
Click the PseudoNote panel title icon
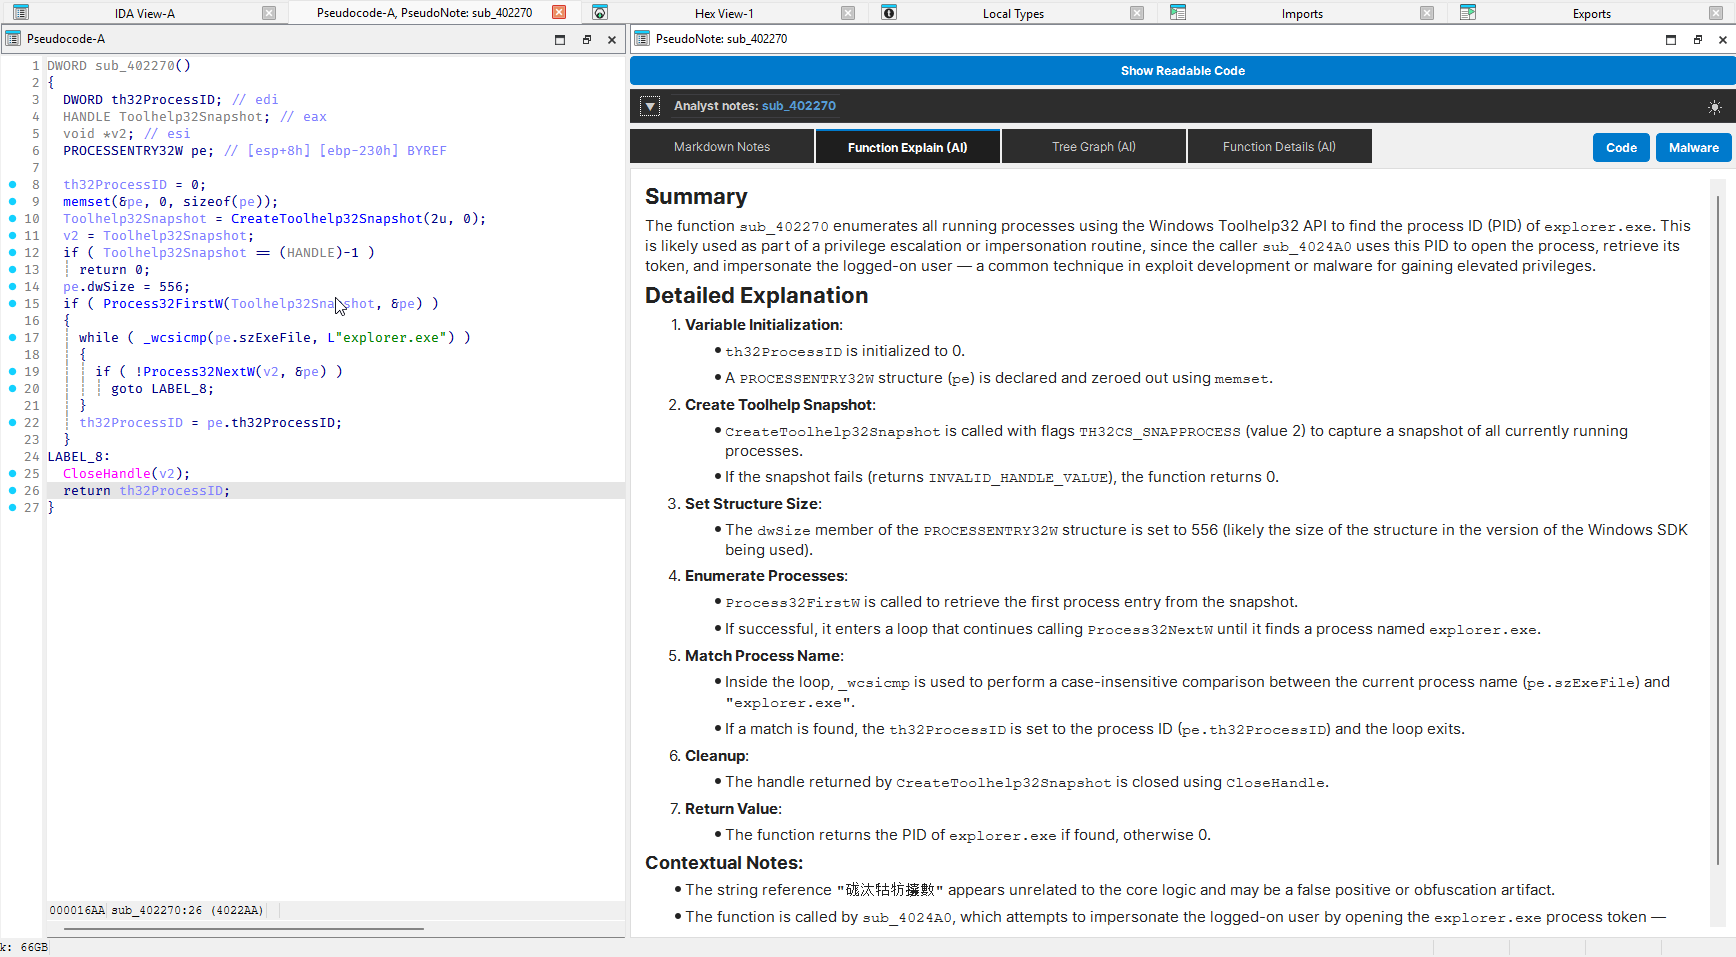(x=642, y=39)
